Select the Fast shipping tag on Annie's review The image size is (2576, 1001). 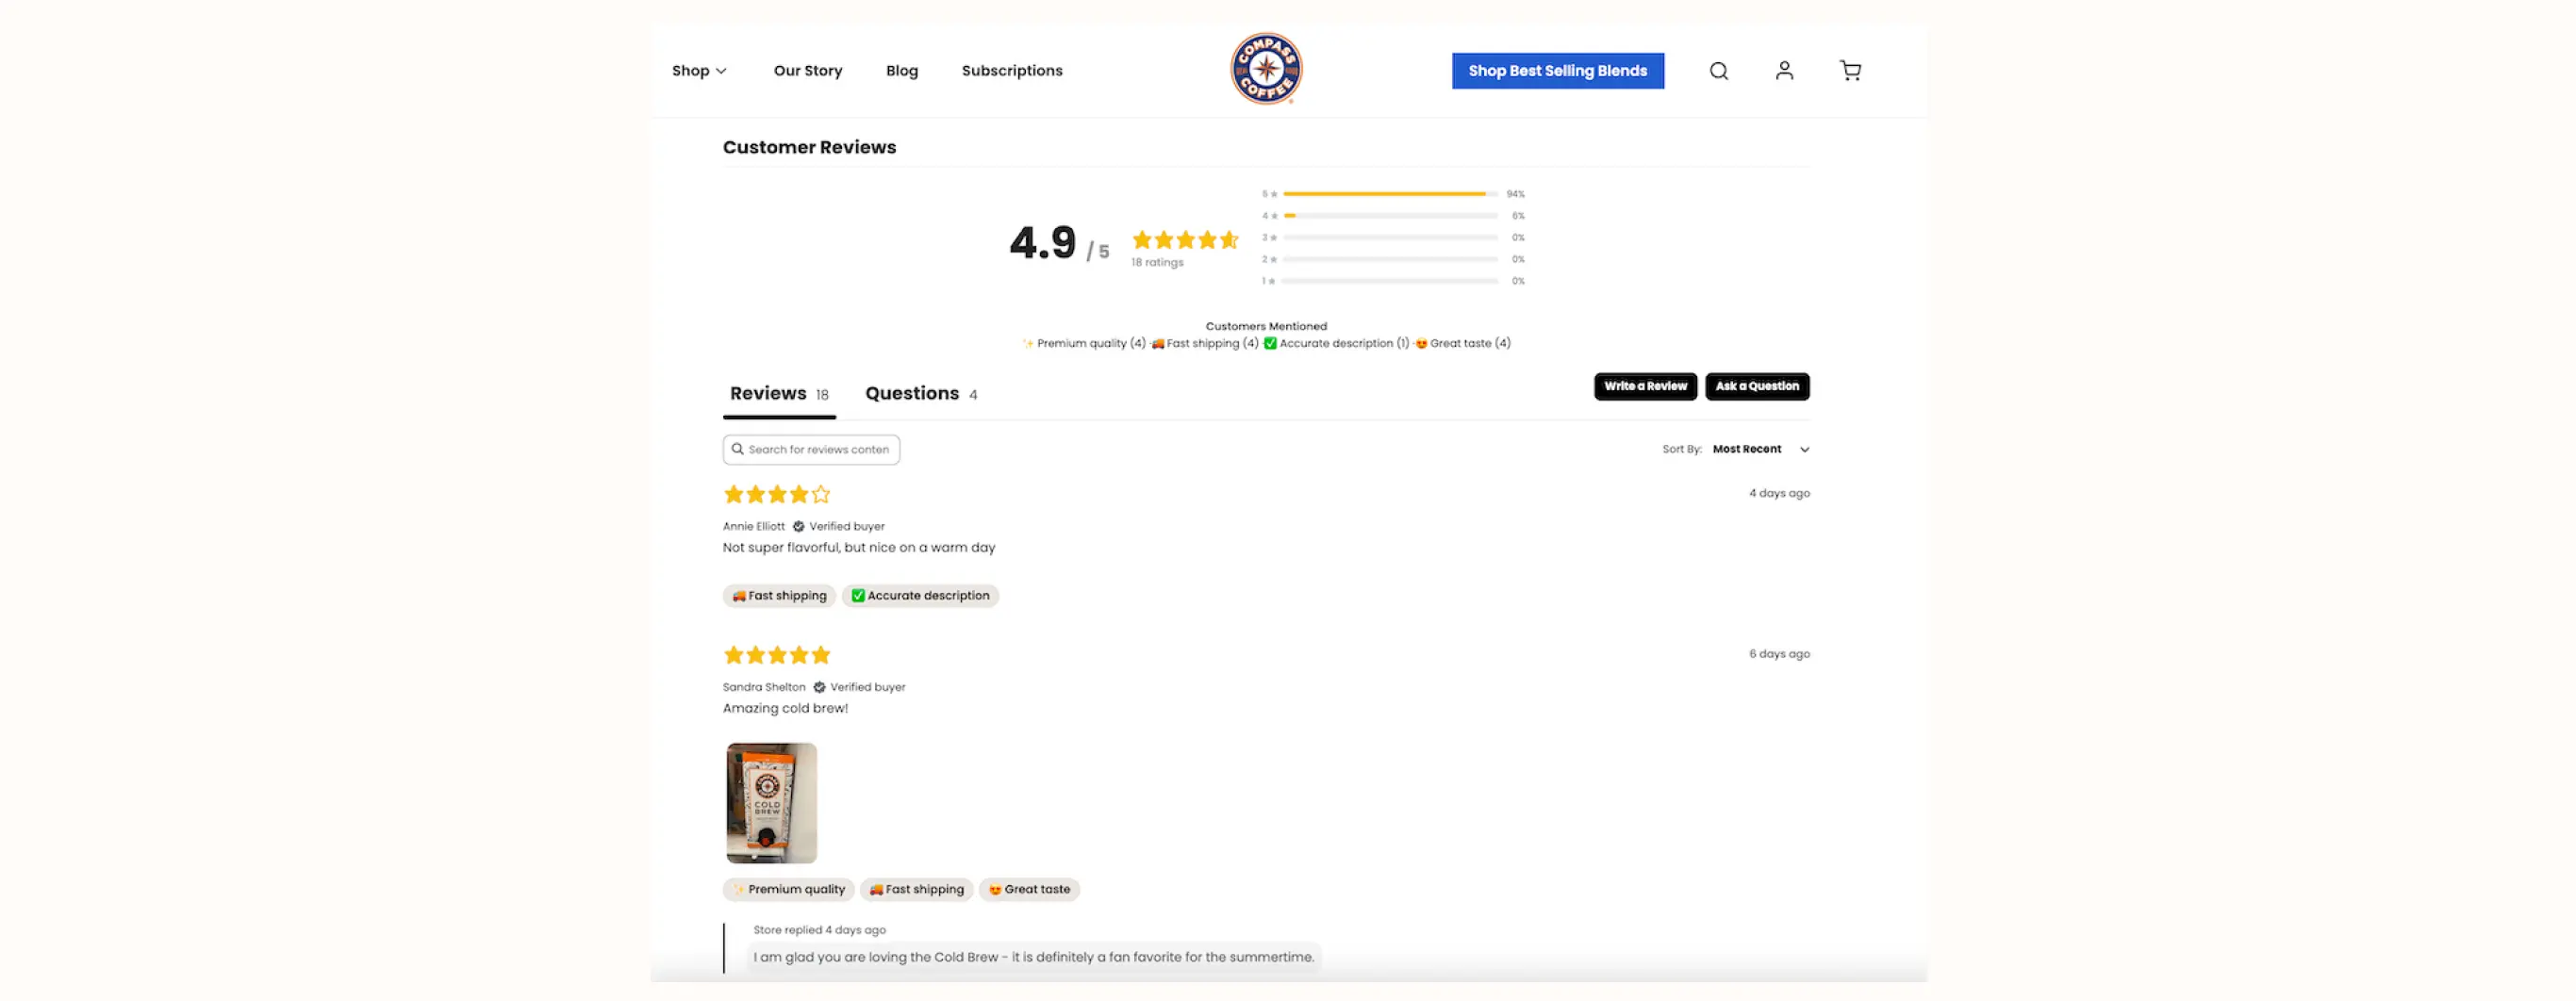(779, 595)
